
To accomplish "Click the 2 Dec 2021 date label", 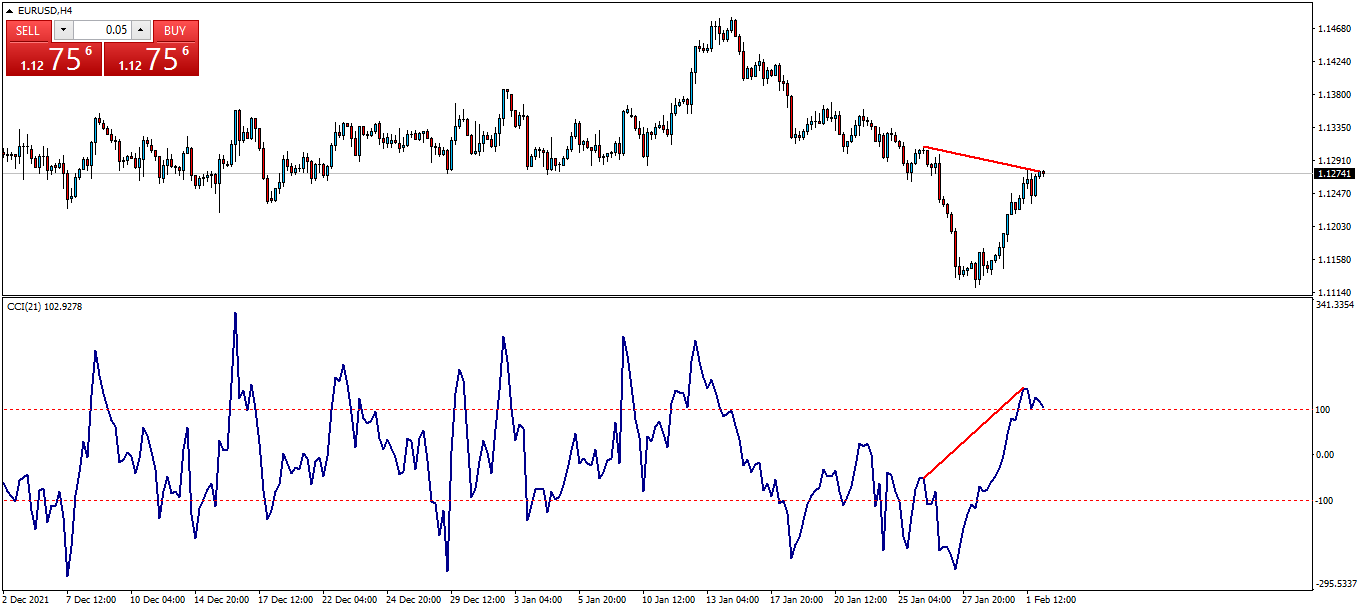I will point(25,600).
